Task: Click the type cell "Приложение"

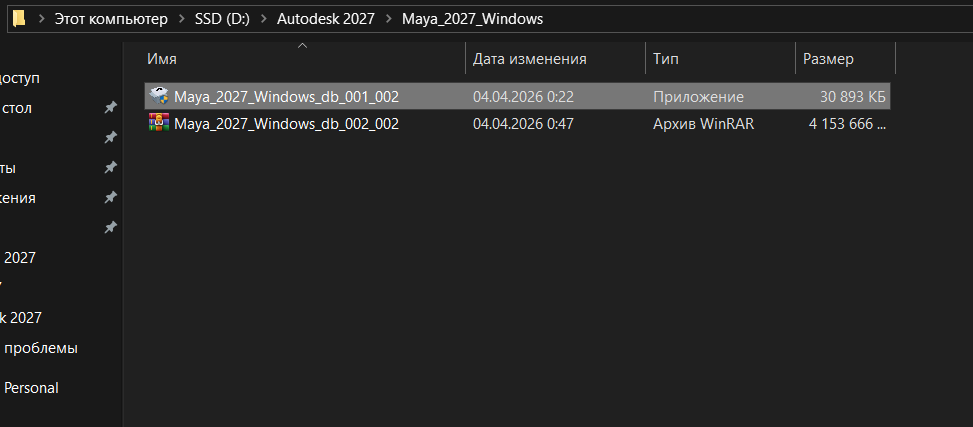Action: coord(698,97)
